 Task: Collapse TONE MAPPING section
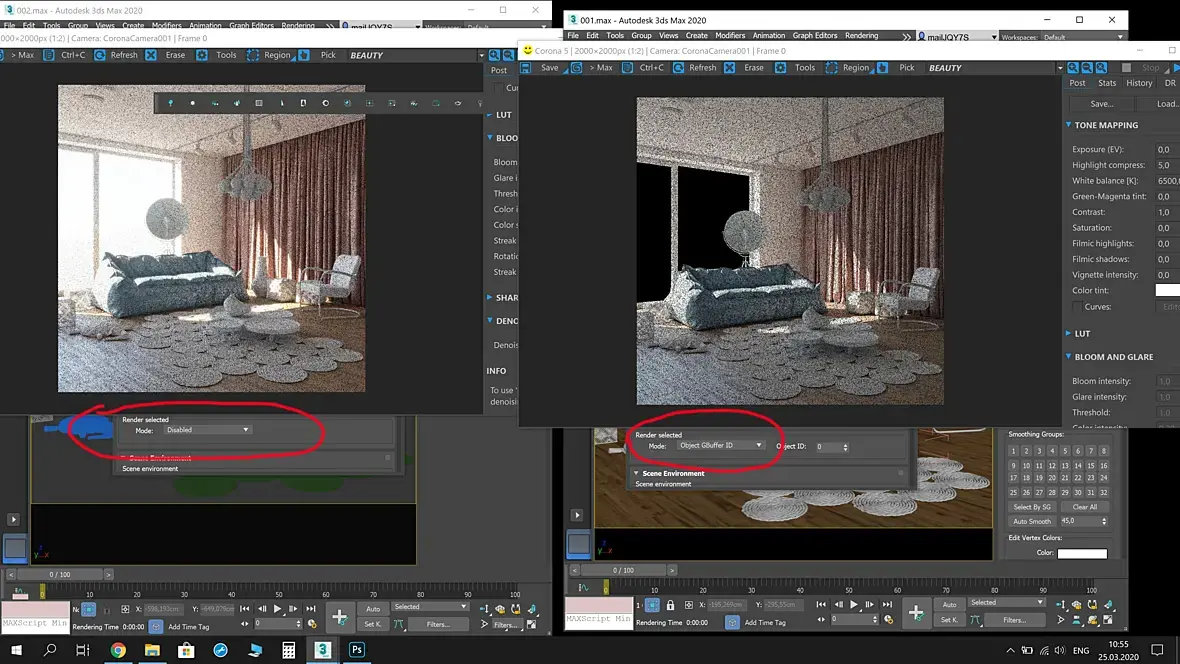(x=1069, y=125)
